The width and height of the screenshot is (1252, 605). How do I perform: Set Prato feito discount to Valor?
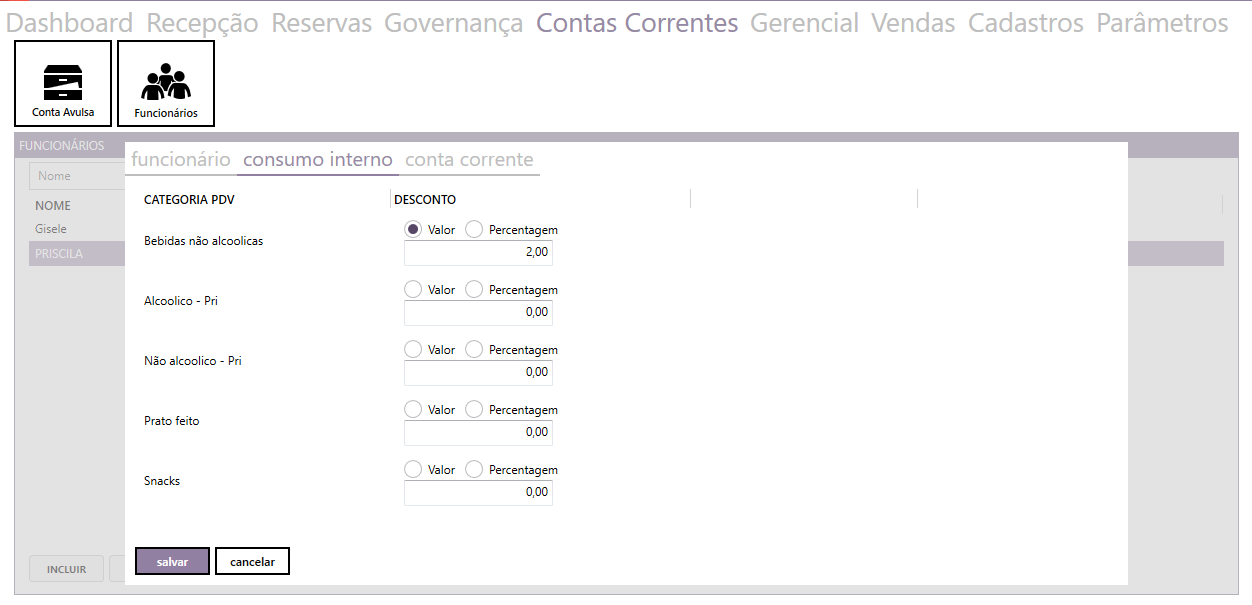[413, 409]
